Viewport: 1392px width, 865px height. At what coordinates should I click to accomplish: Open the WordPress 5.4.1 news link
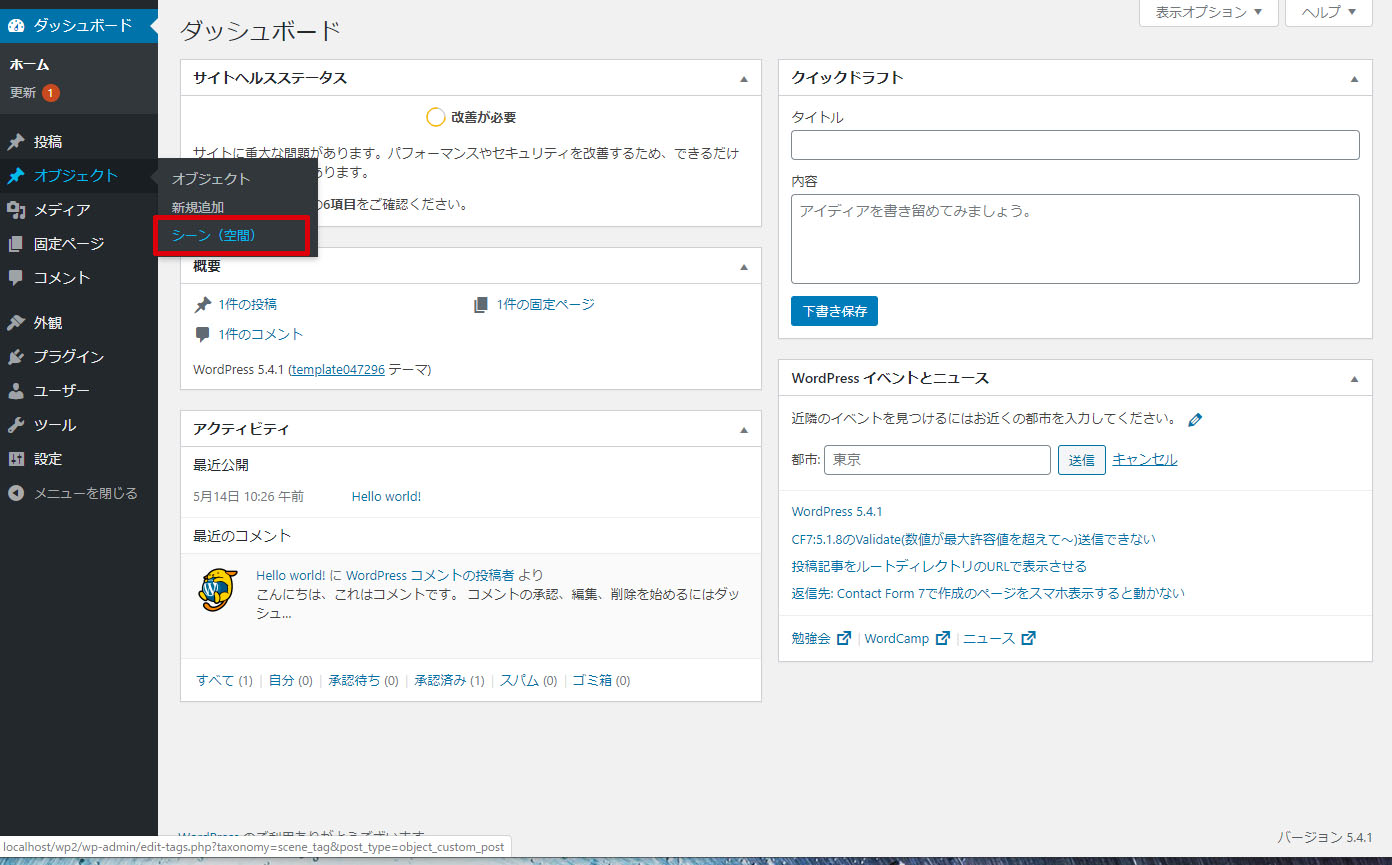click(x=837, y=512)
